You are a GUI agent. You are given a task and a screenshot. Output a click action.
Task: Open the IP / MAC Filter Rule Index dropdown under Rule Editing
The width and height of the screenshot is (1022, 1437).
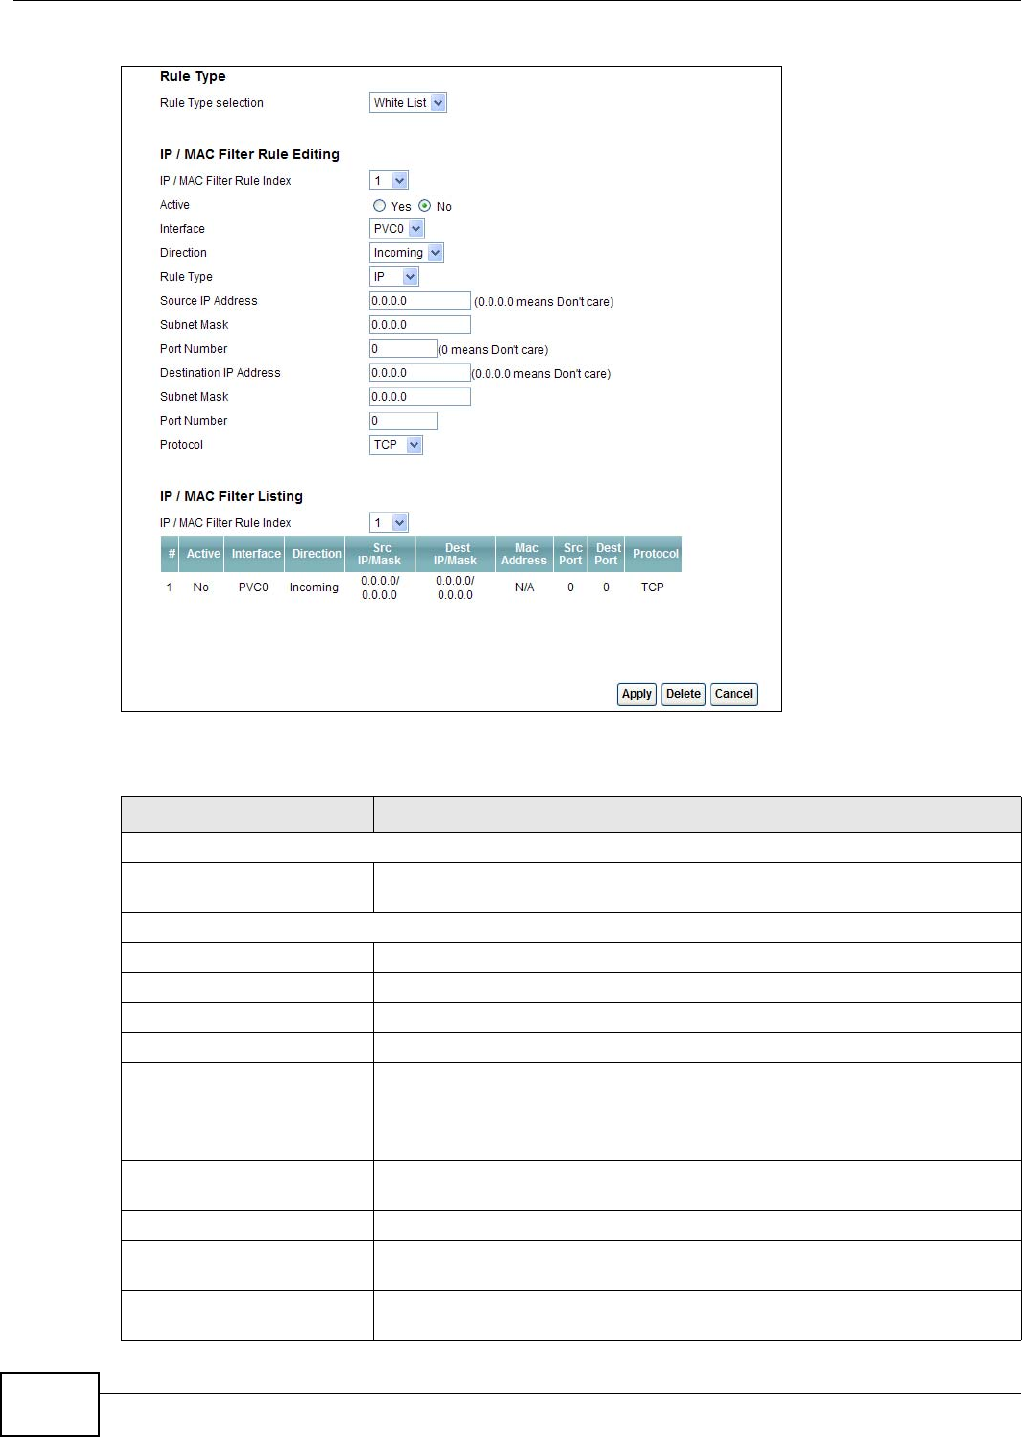(389, 181)
